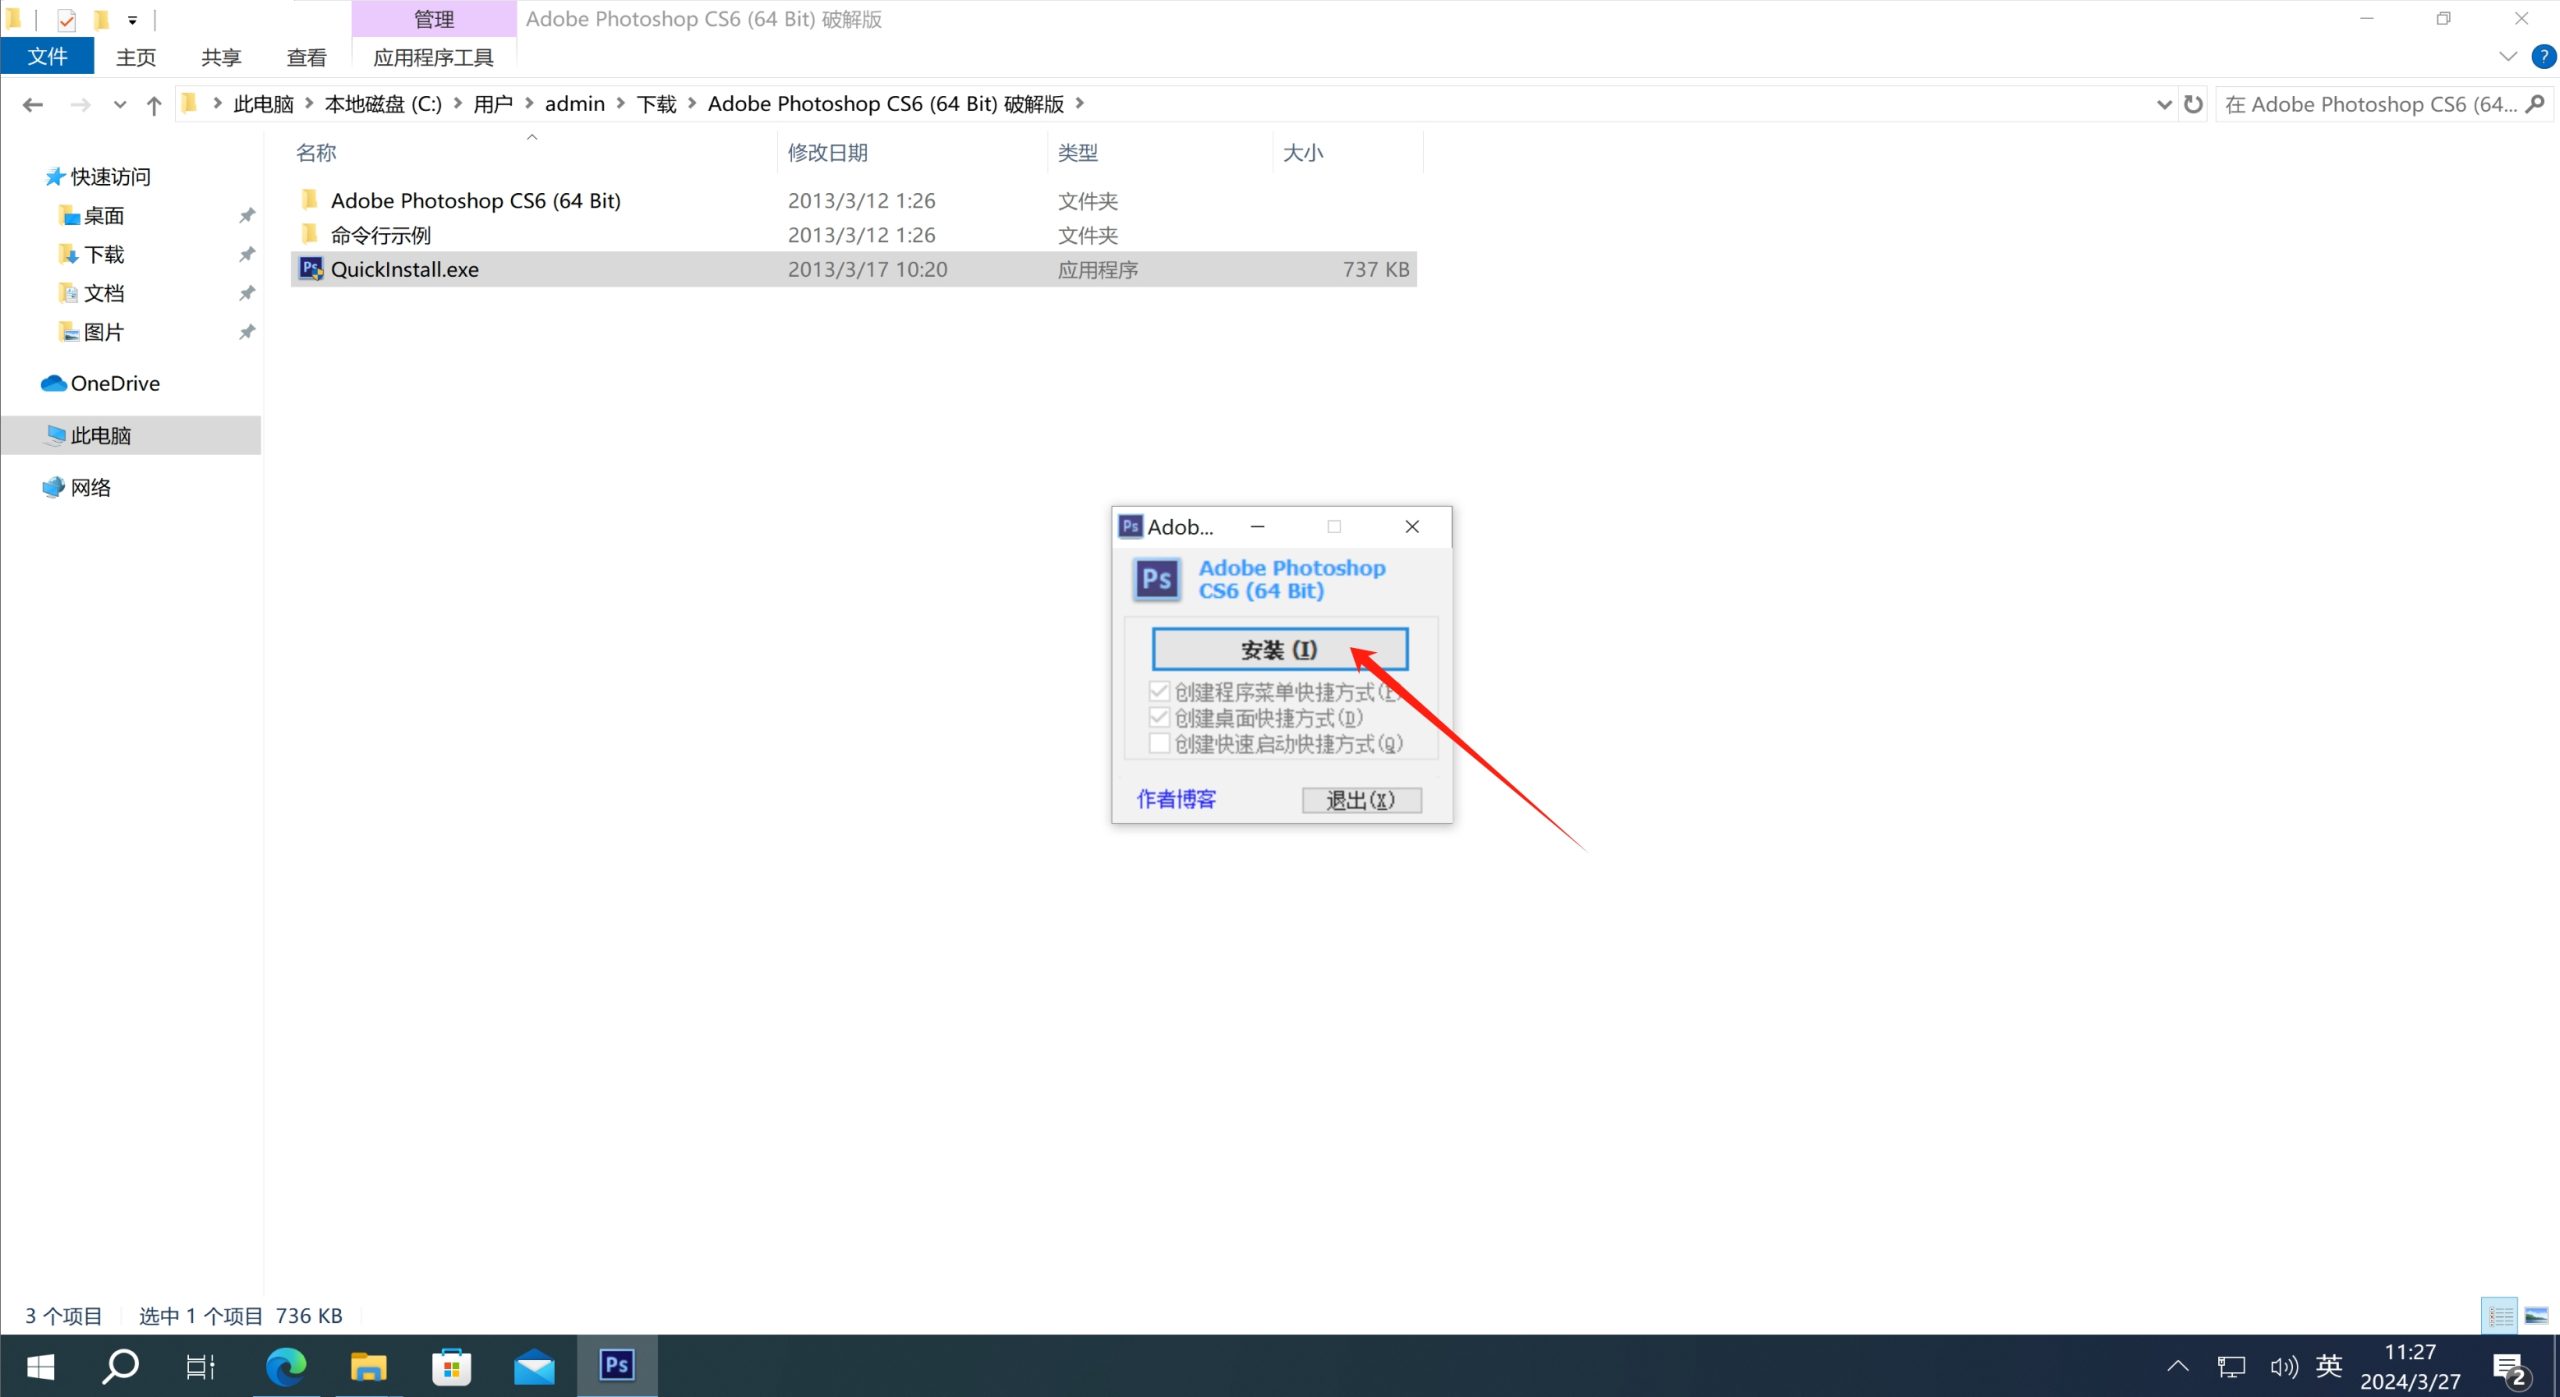Click the 管理 contextual tab header
The width and height of the screenshot is (2560, 1397).
434,19
